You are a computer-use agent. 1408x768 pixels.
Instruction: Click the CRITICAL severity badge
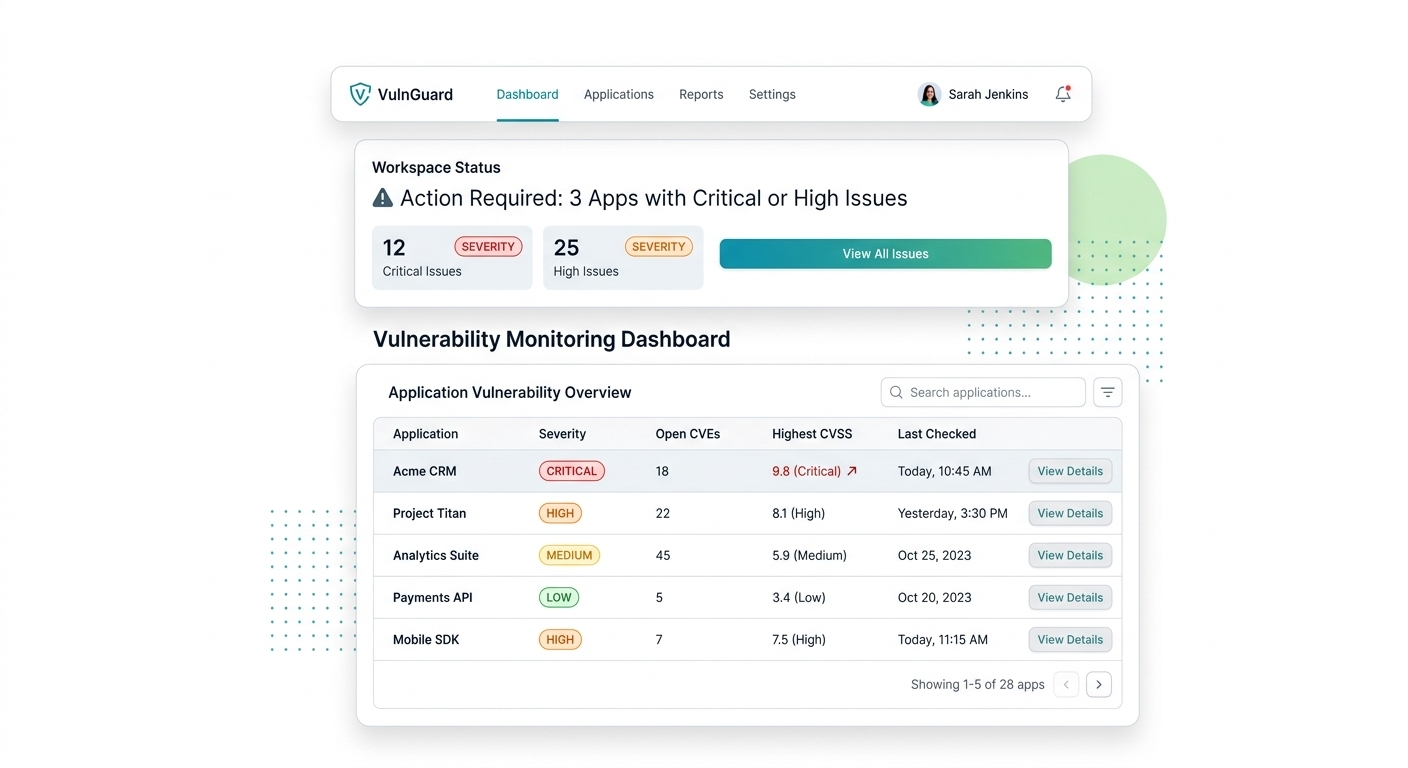click(572, 471)
